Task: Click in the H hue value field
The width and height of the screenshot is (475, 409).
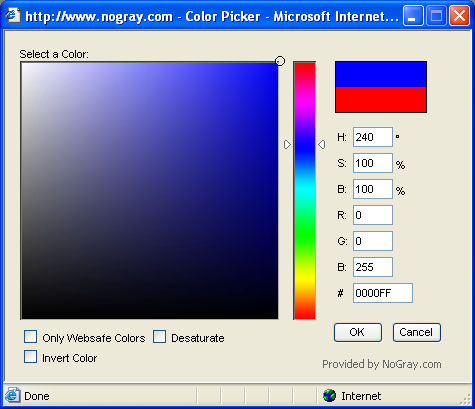Action: 373,137
